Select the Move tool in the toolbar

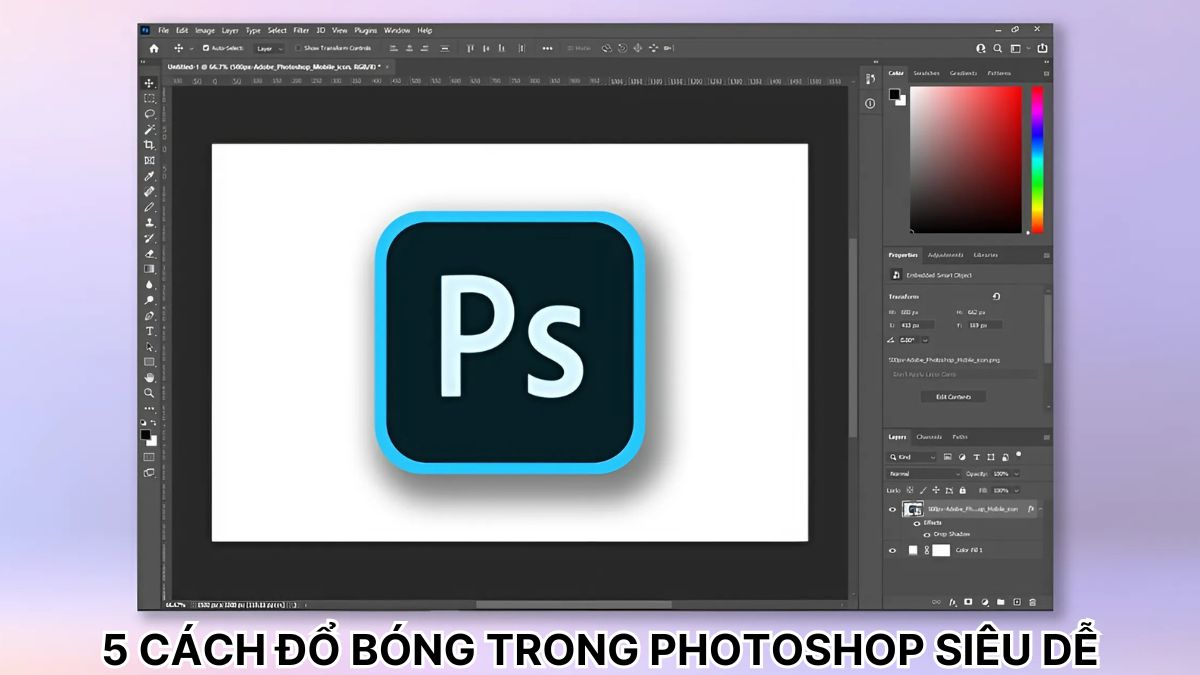point(149,83)
